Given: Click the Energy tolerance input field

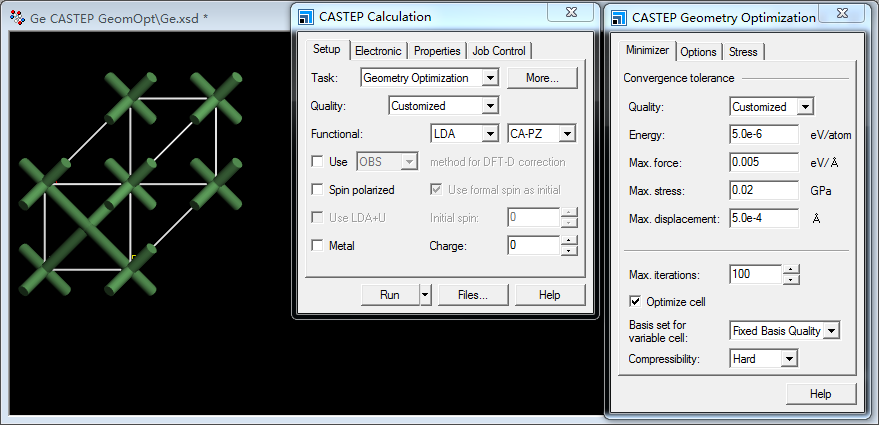Looking at the screenshot, I should (x=763, y=135).
